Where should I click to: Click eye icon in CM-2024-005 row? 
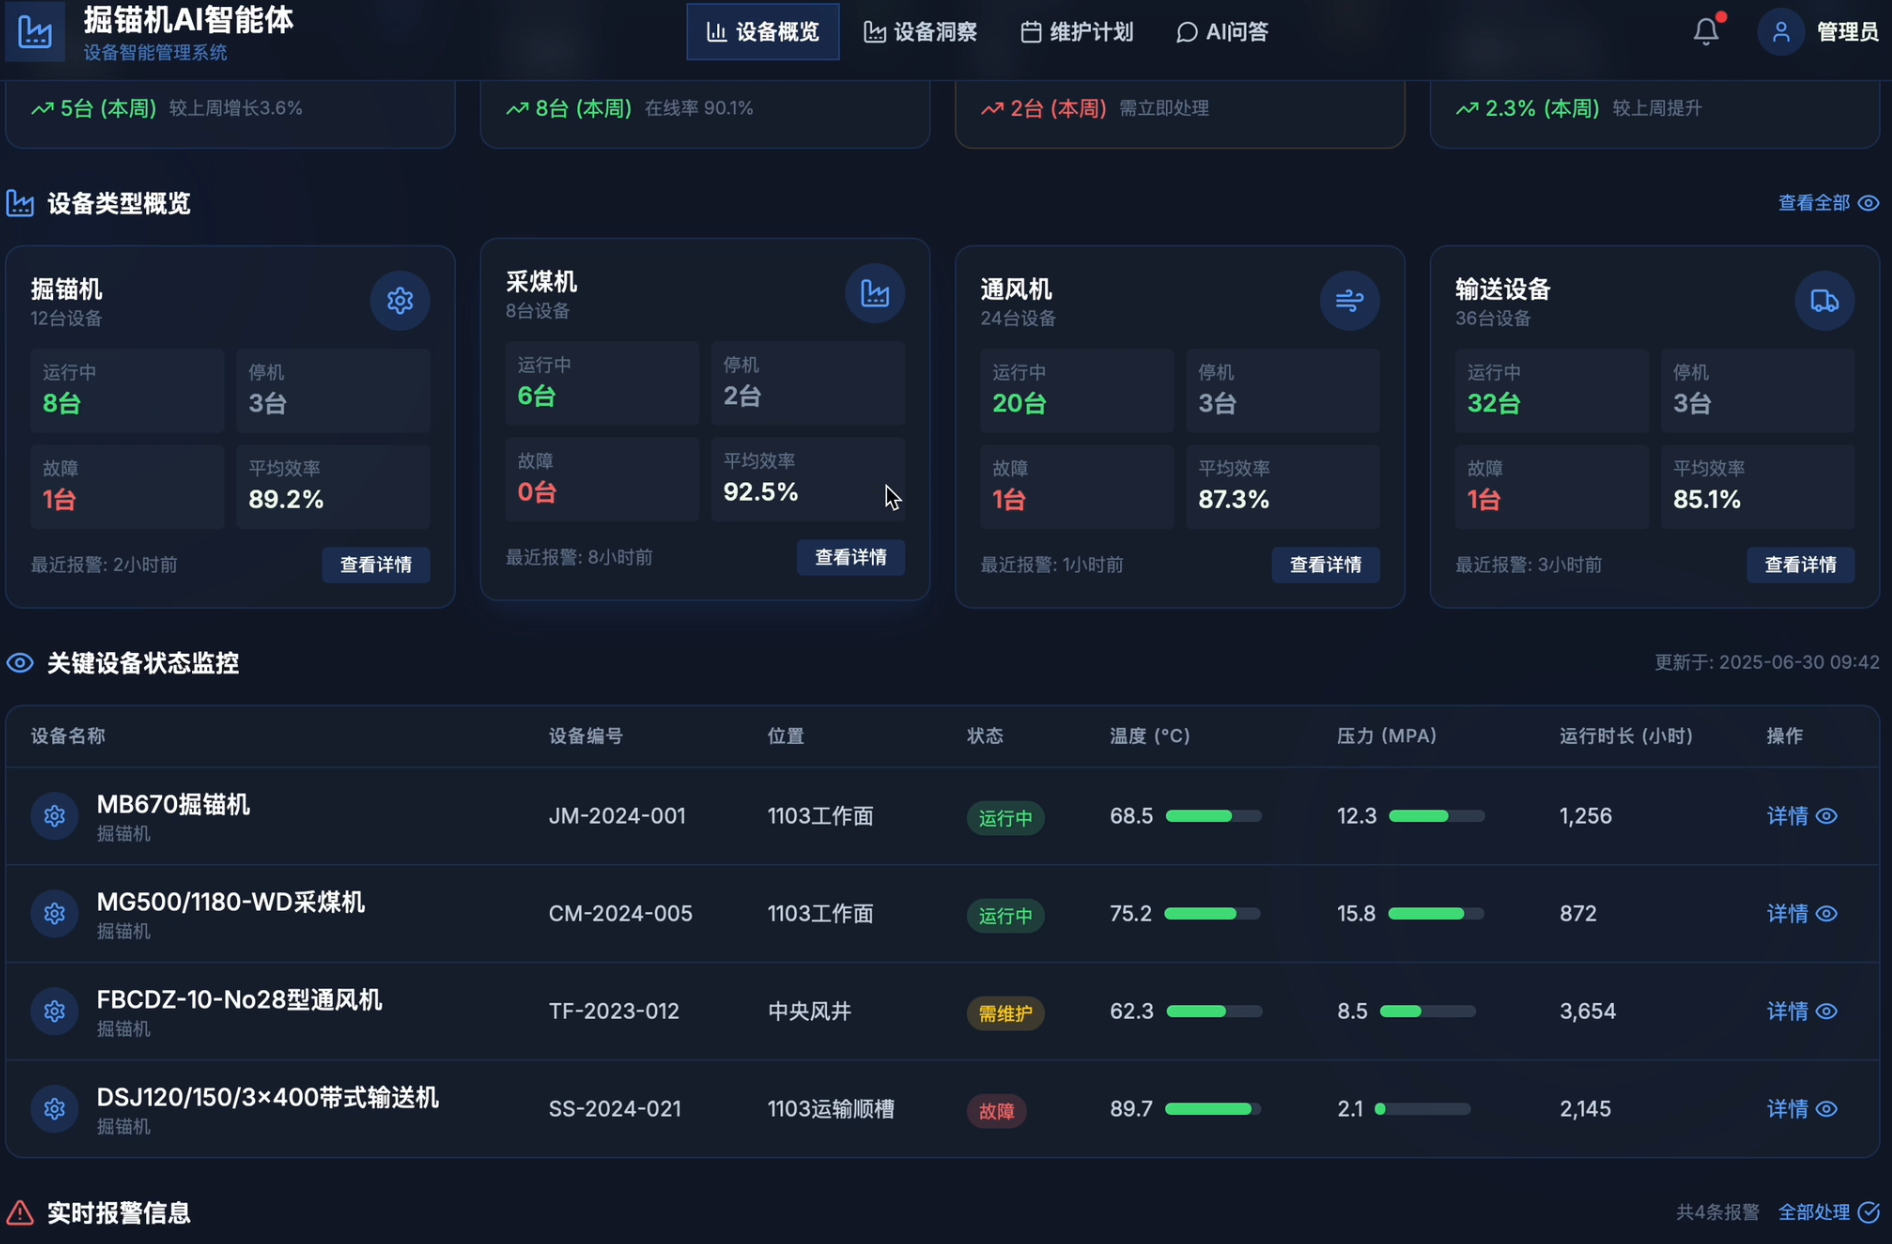pyautogui.click(x=1826, y=914)
